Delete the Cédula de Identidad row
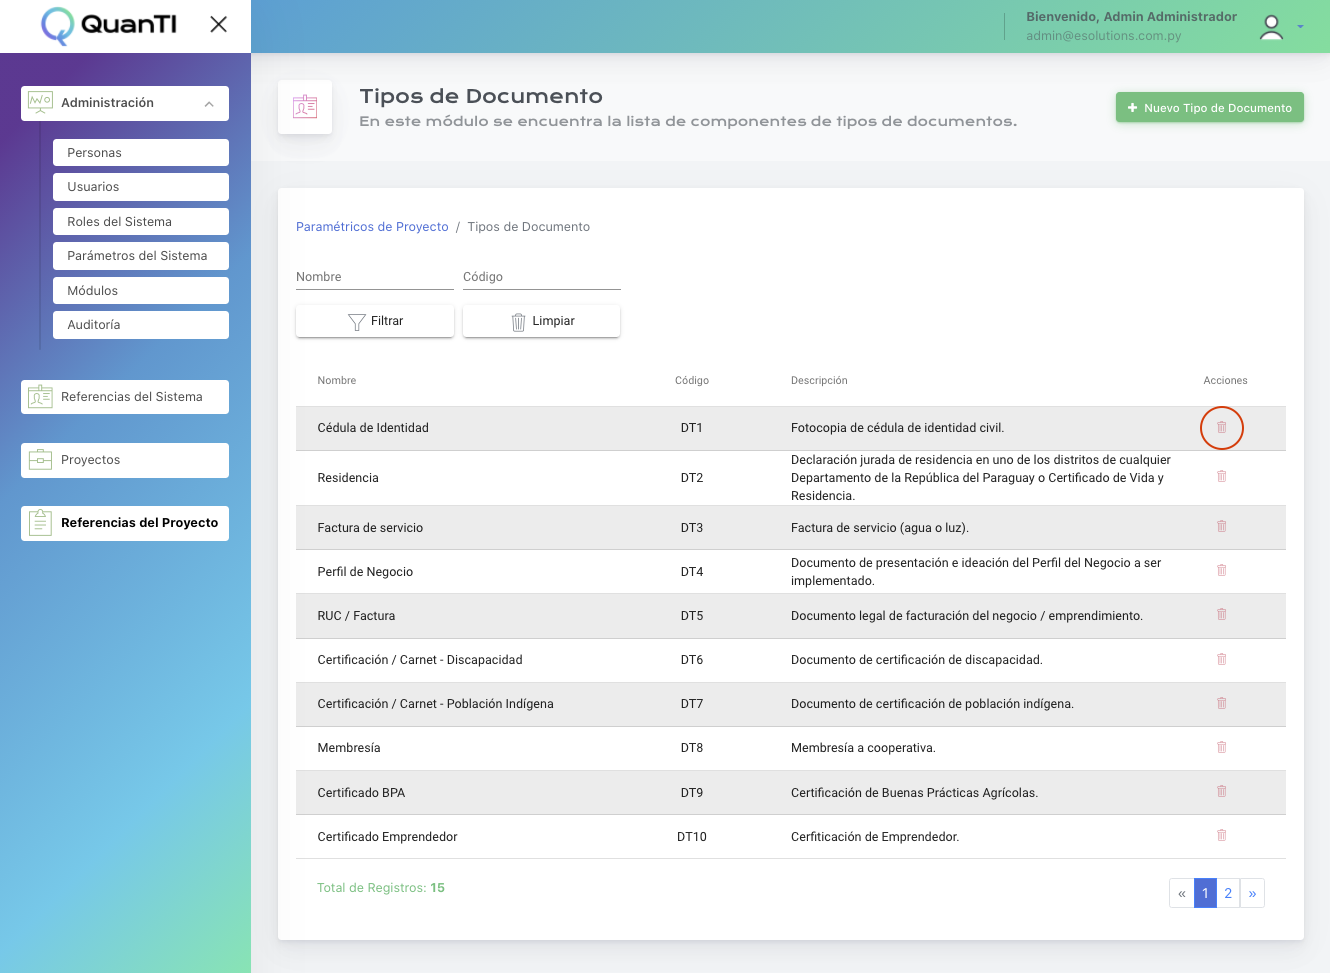1330x973 pixels. (1221, 428)
